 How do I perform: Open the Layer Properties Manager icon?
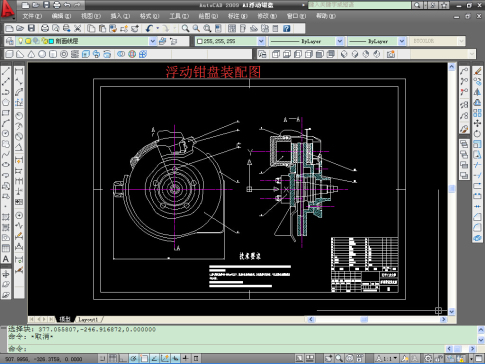click(x=10, y=41)
